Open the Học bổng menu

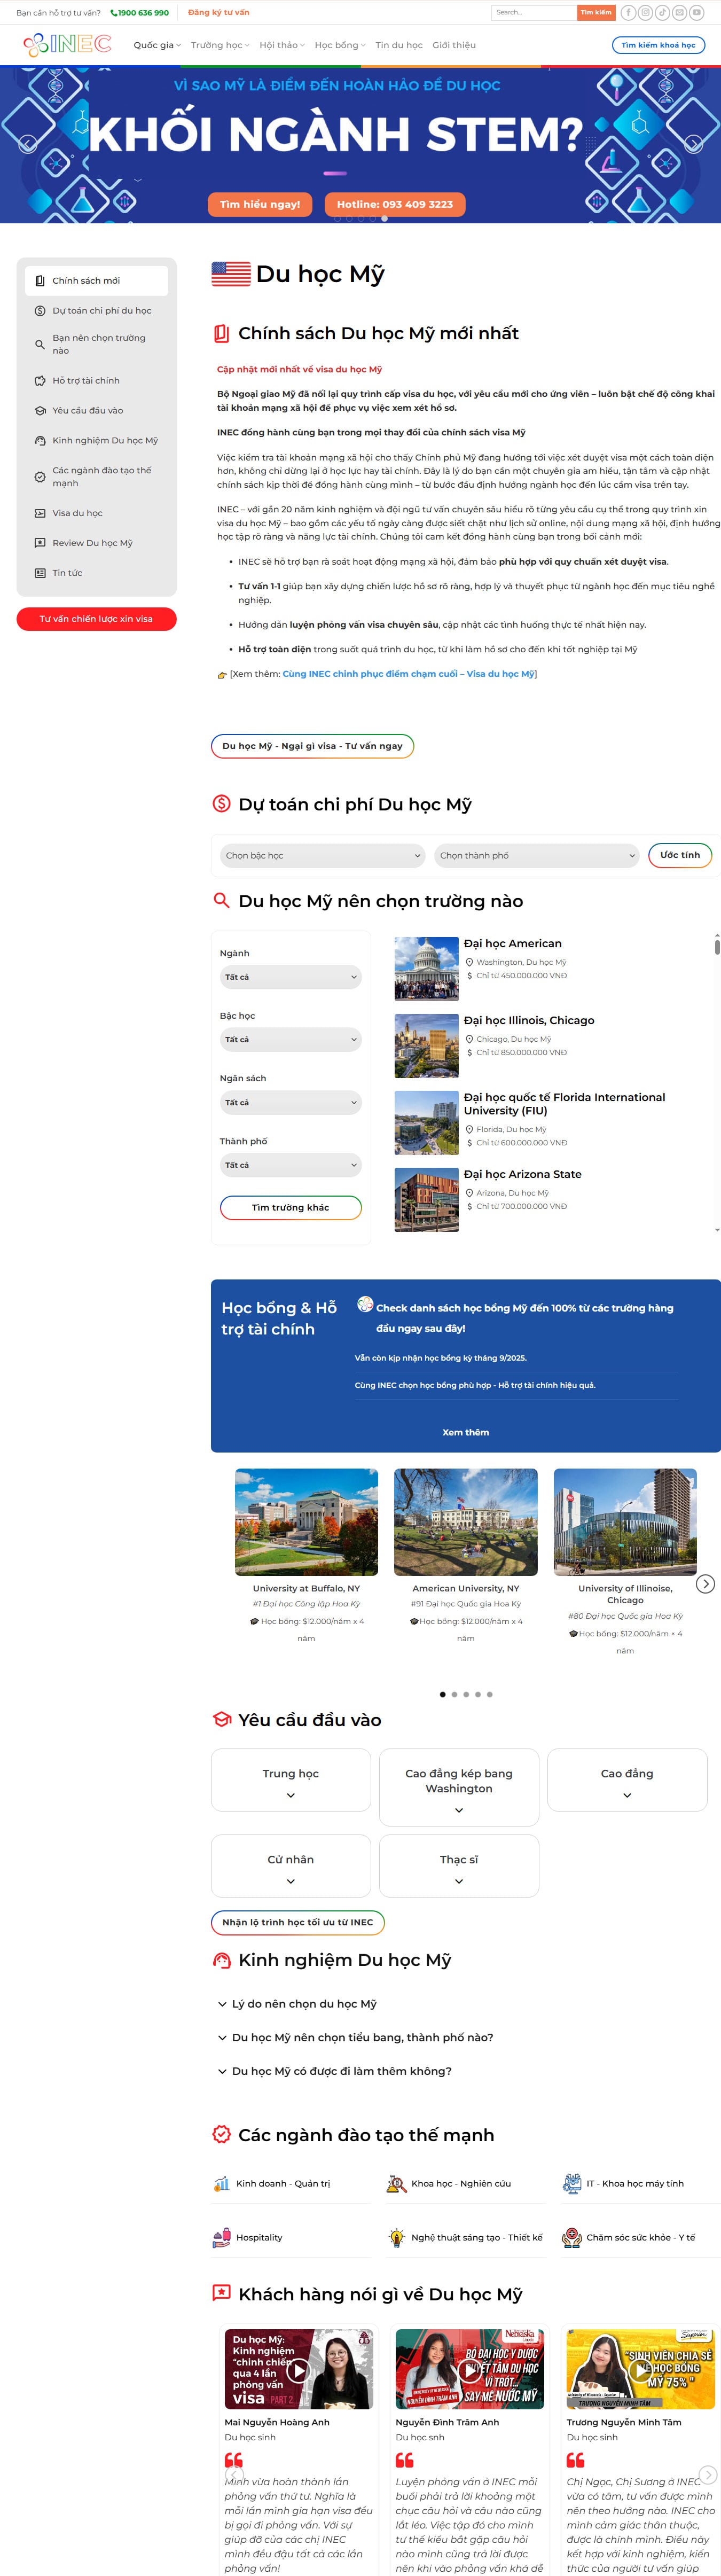(340, 45)
